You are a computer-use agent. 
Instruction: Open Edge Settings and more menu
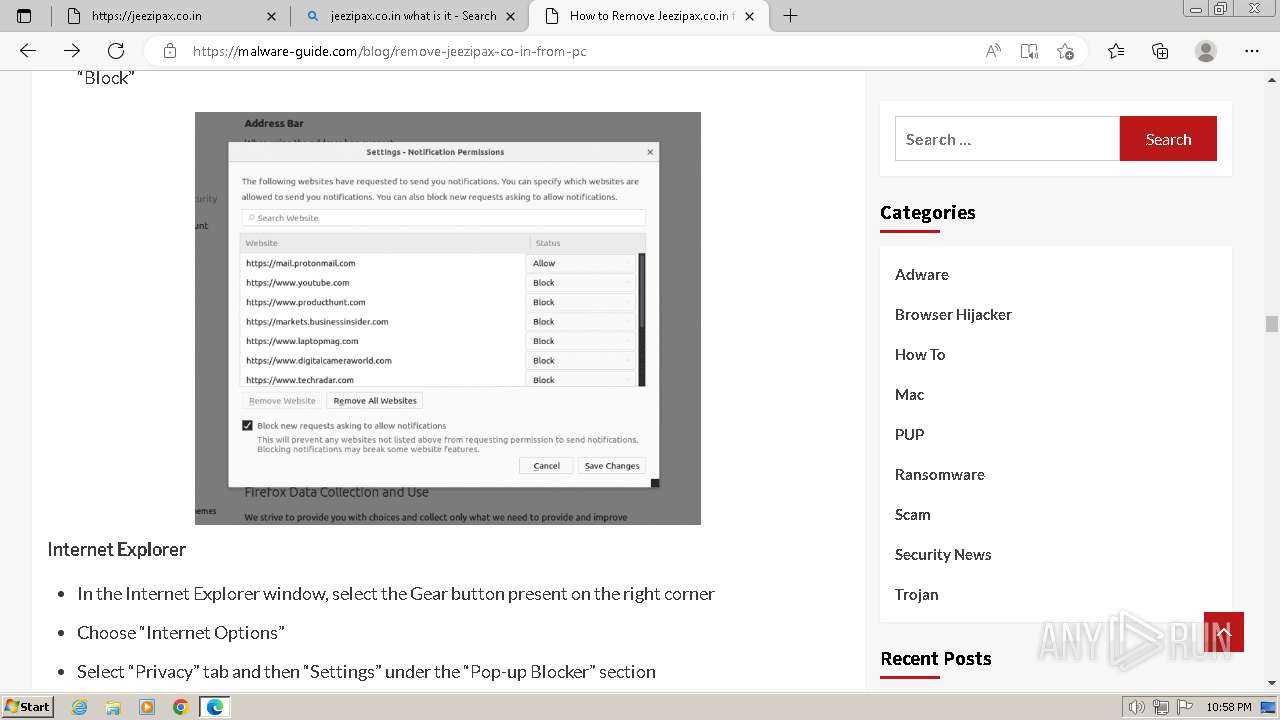(x=1252, y=51)
